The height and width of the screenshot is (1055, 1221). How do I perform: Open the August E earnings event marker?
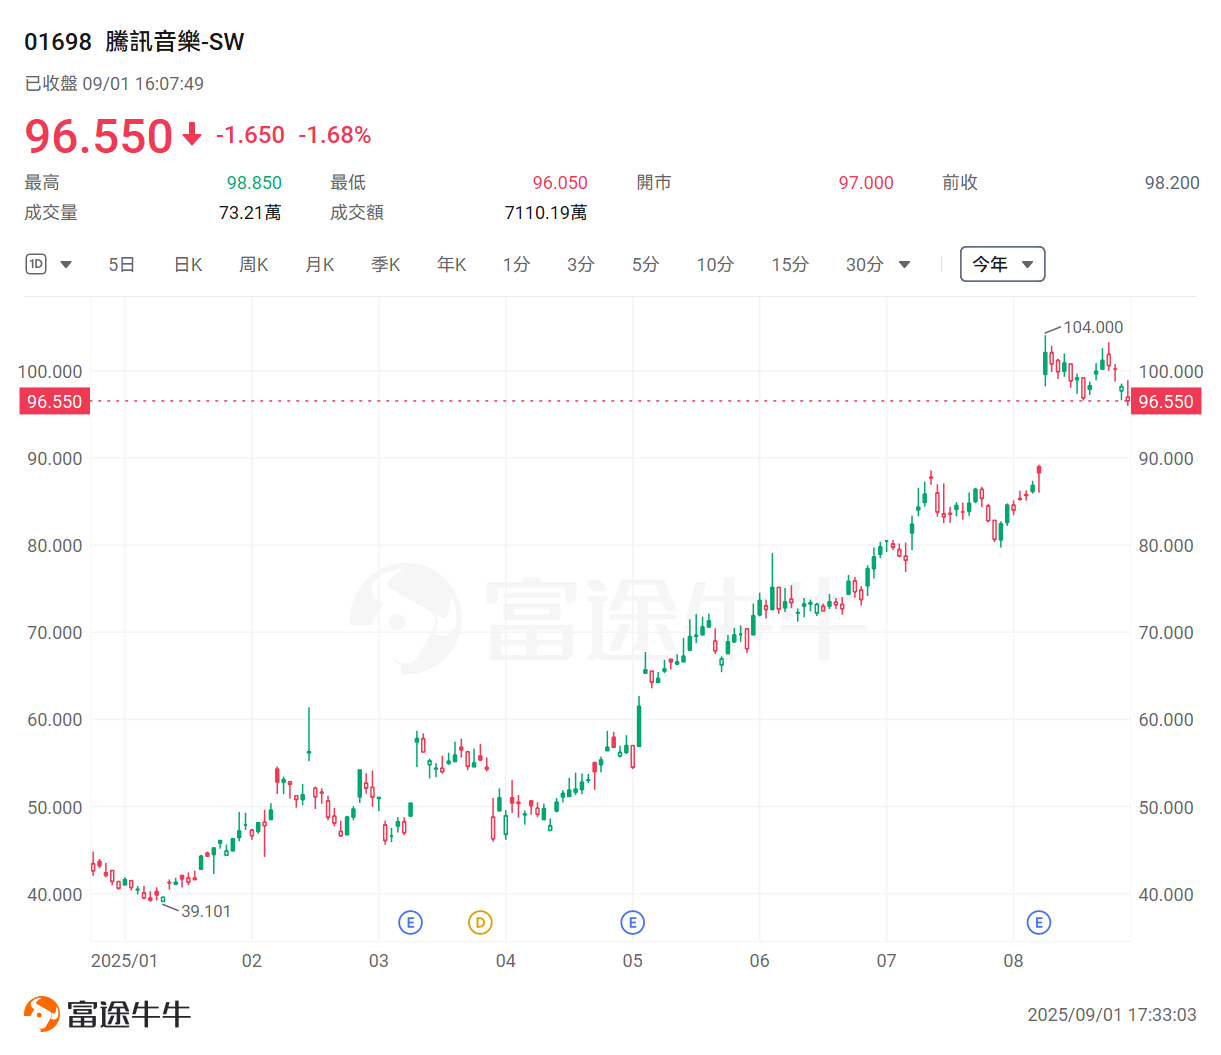(1039, 922)
